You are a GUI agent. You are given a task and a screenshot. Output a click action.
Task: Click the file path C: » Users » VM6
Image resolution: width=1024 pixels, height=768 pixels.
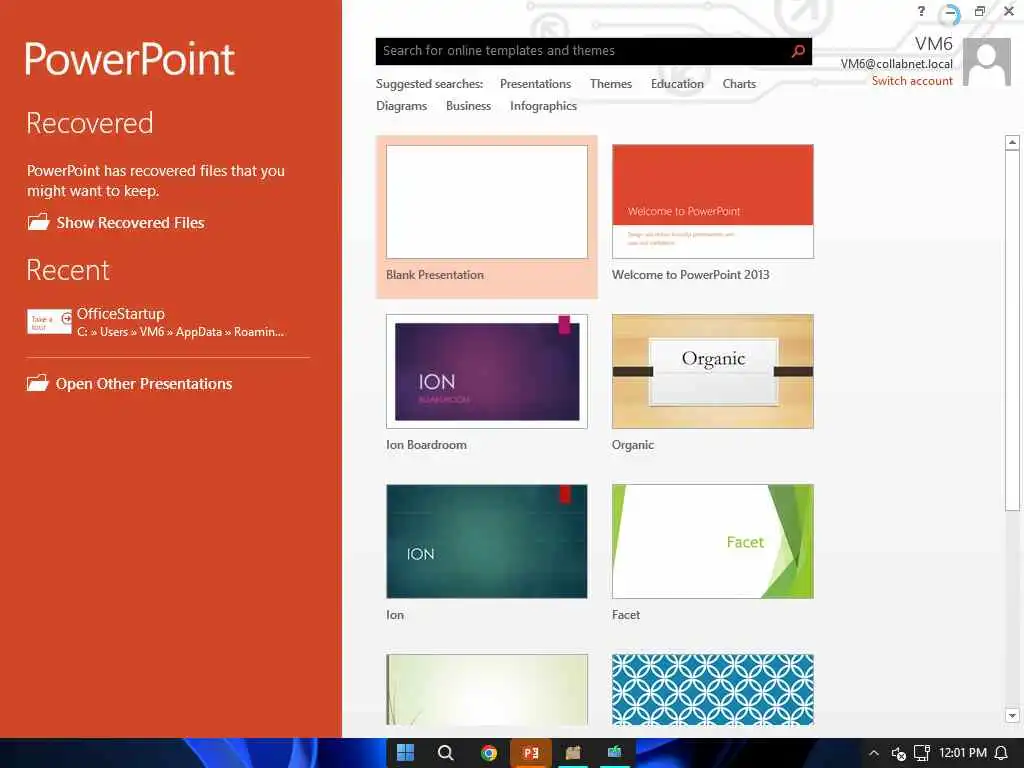(x=180, y=332)
